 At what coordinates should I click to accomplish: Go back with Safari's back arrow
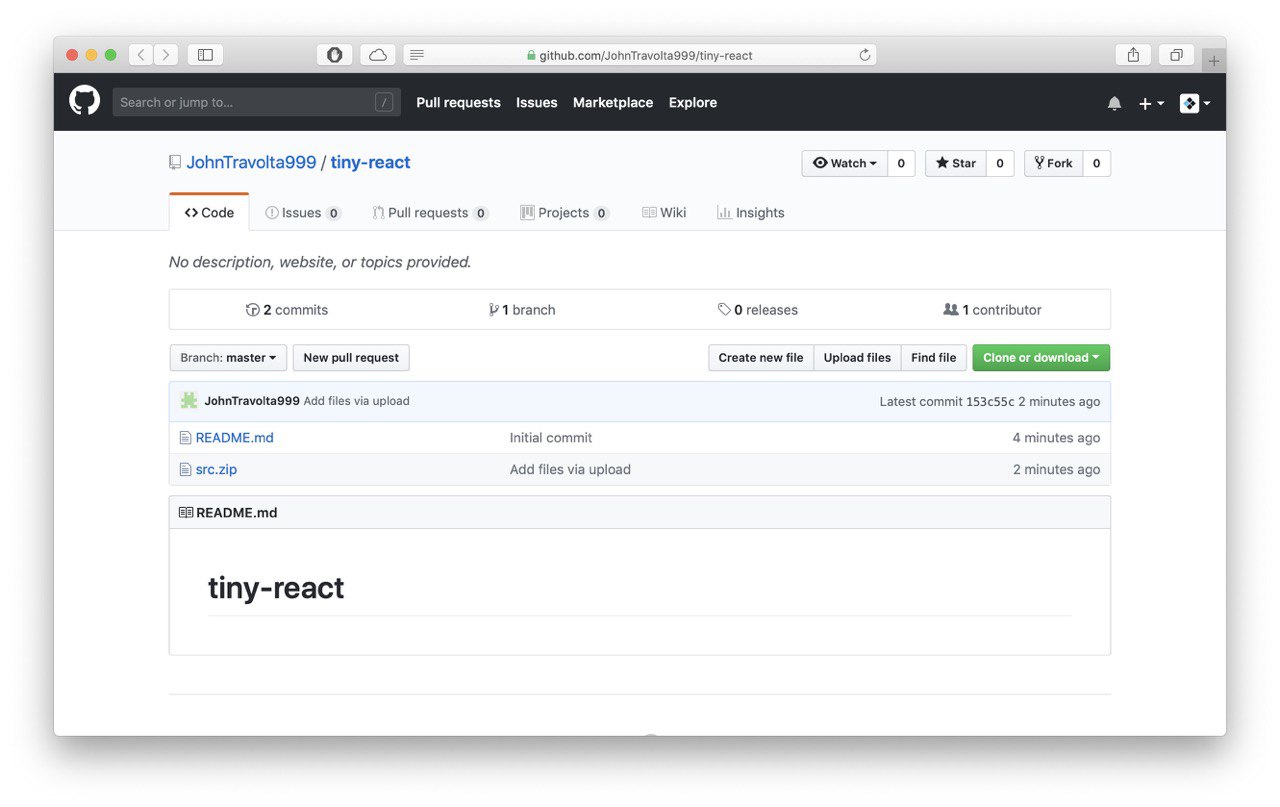[142, 55]
